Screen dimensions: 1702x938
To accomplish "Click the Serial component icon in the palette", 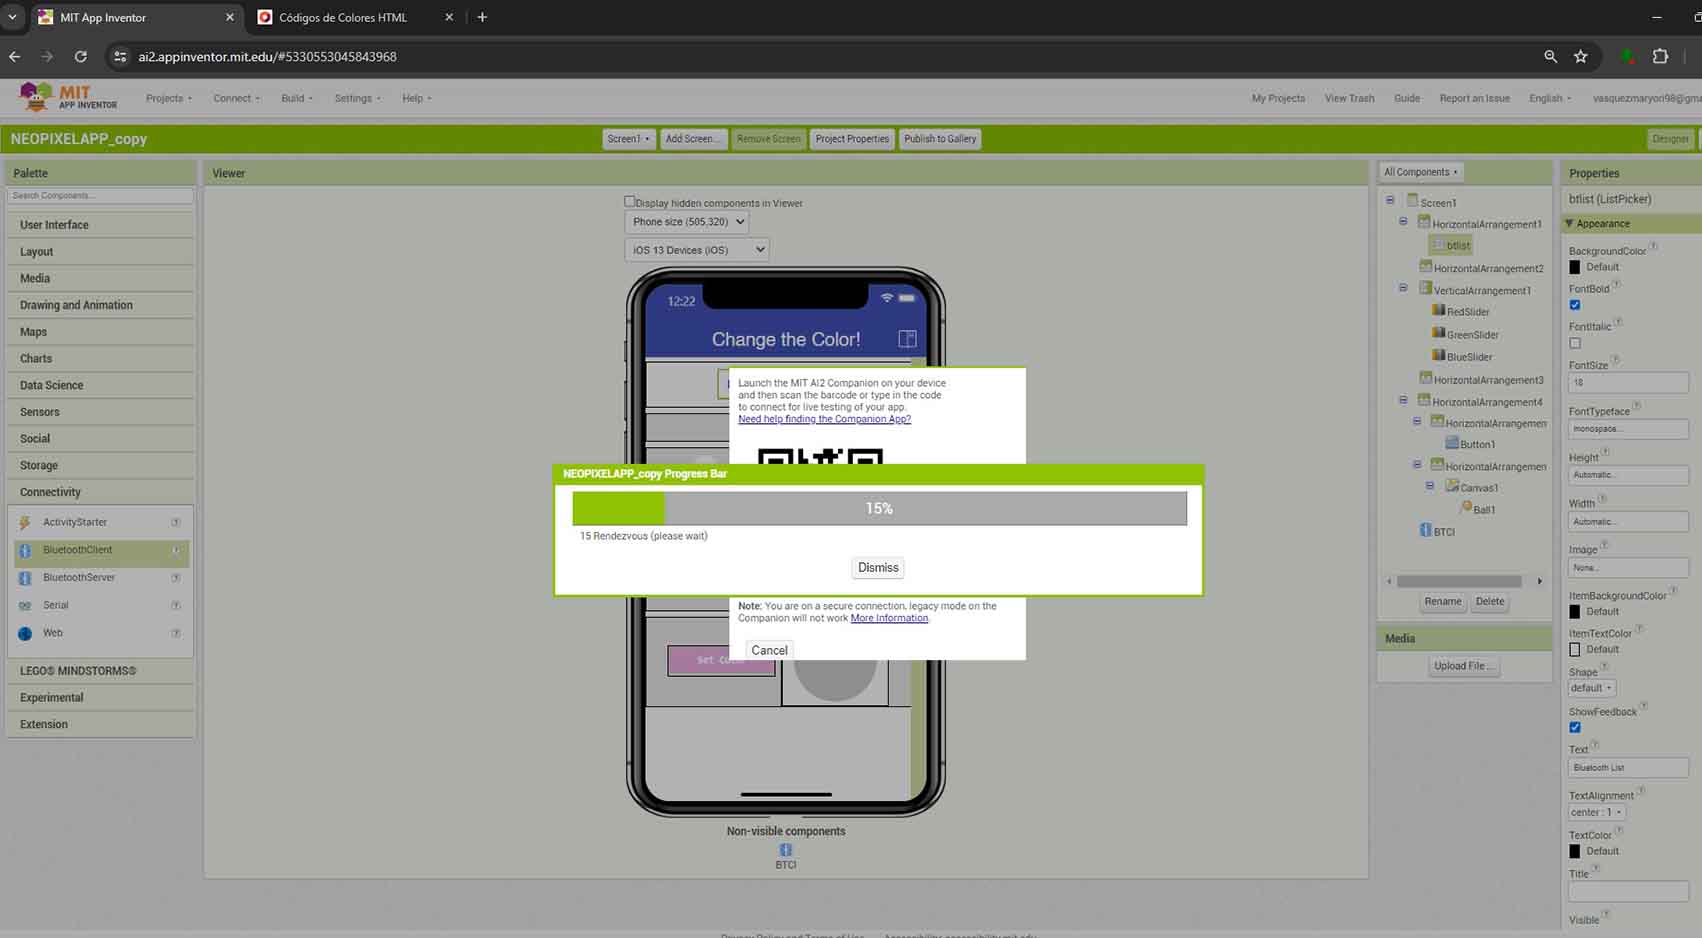I will (25, 606).
